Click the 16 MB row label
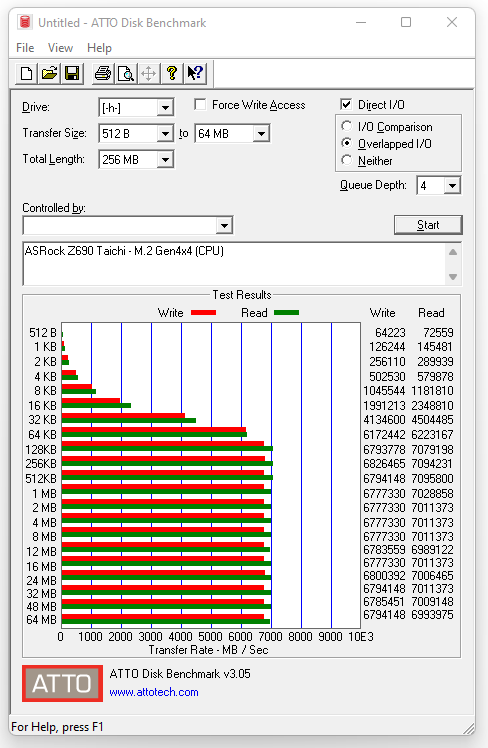488x748 pixels. (42, 566)
